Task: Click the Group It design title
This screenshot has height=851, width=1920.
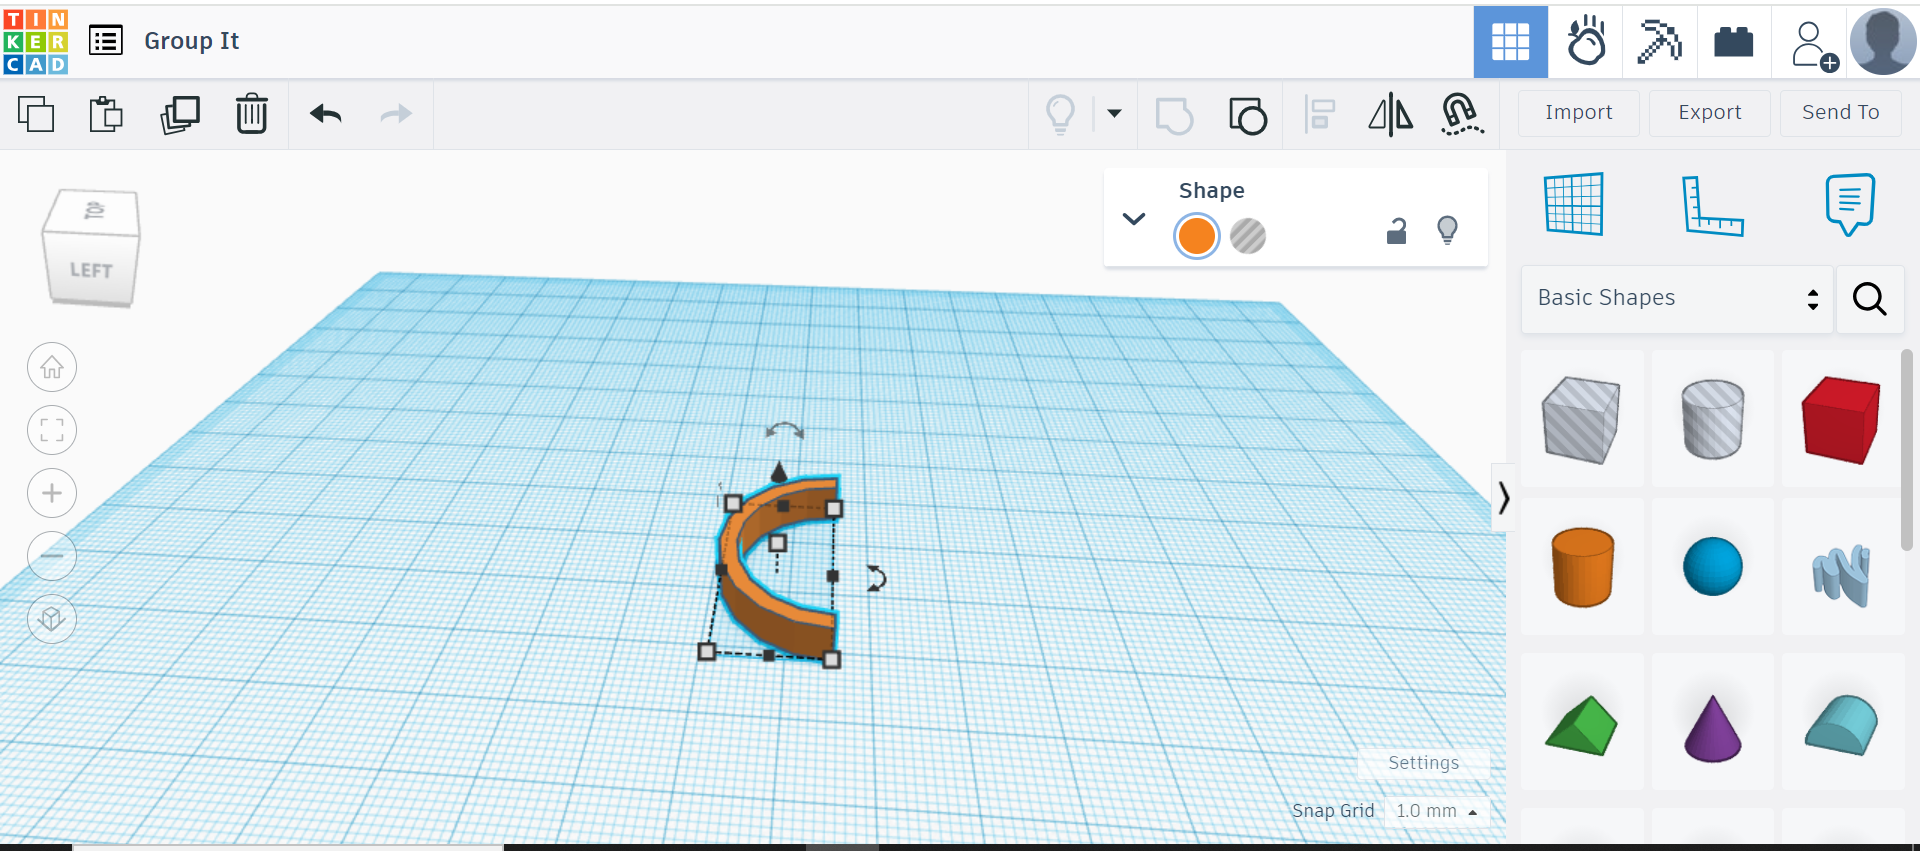Action: (192, 41)
